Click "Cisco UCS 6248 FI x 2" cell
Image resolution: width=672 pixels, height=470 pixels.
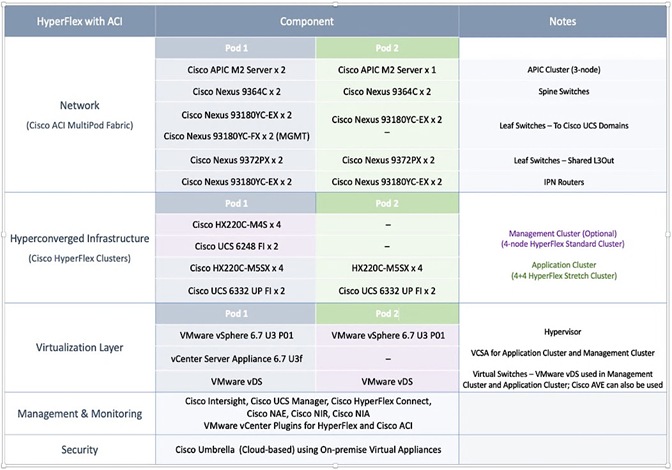(235, 245)
